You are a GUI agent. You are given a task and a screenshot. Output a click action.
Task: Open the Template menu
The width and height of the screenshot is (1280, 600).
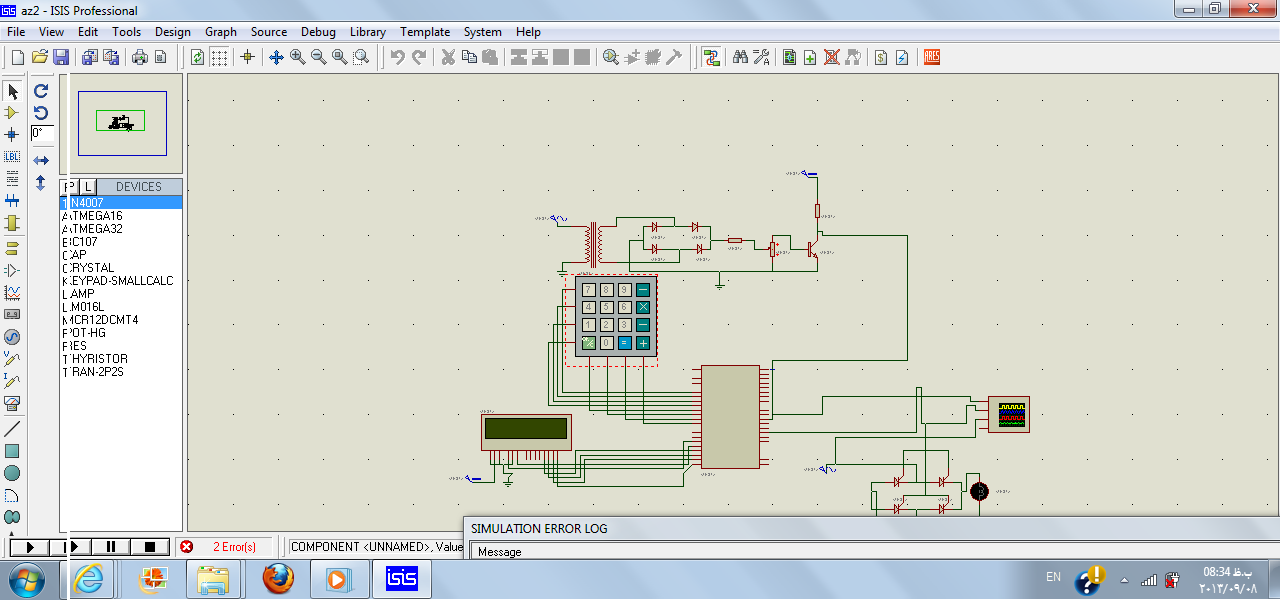pyautogui.click(x=425, y=32)
